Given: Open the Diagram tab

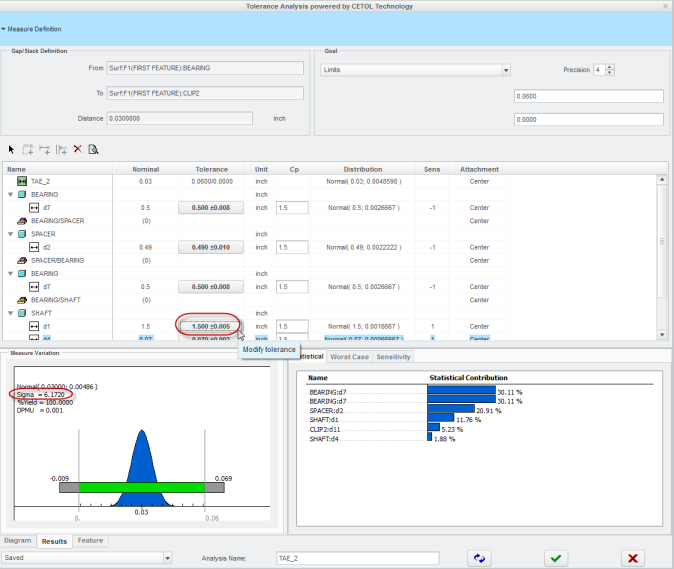Looking at the screenshot, I should (x=19, y=541).
